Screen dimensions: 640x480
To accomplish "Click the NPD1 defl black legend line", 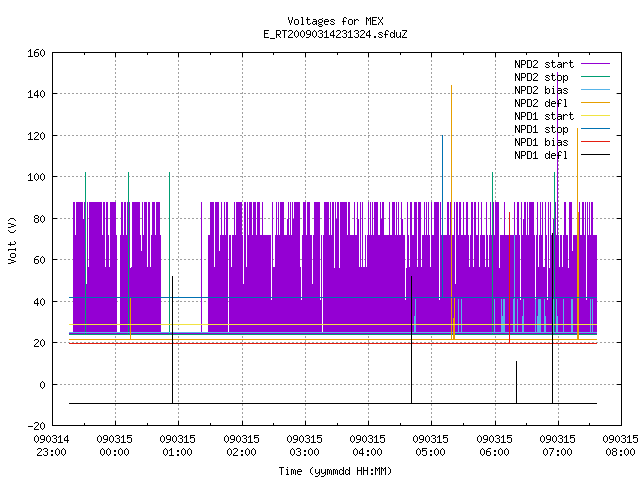I will coord(595,155).
